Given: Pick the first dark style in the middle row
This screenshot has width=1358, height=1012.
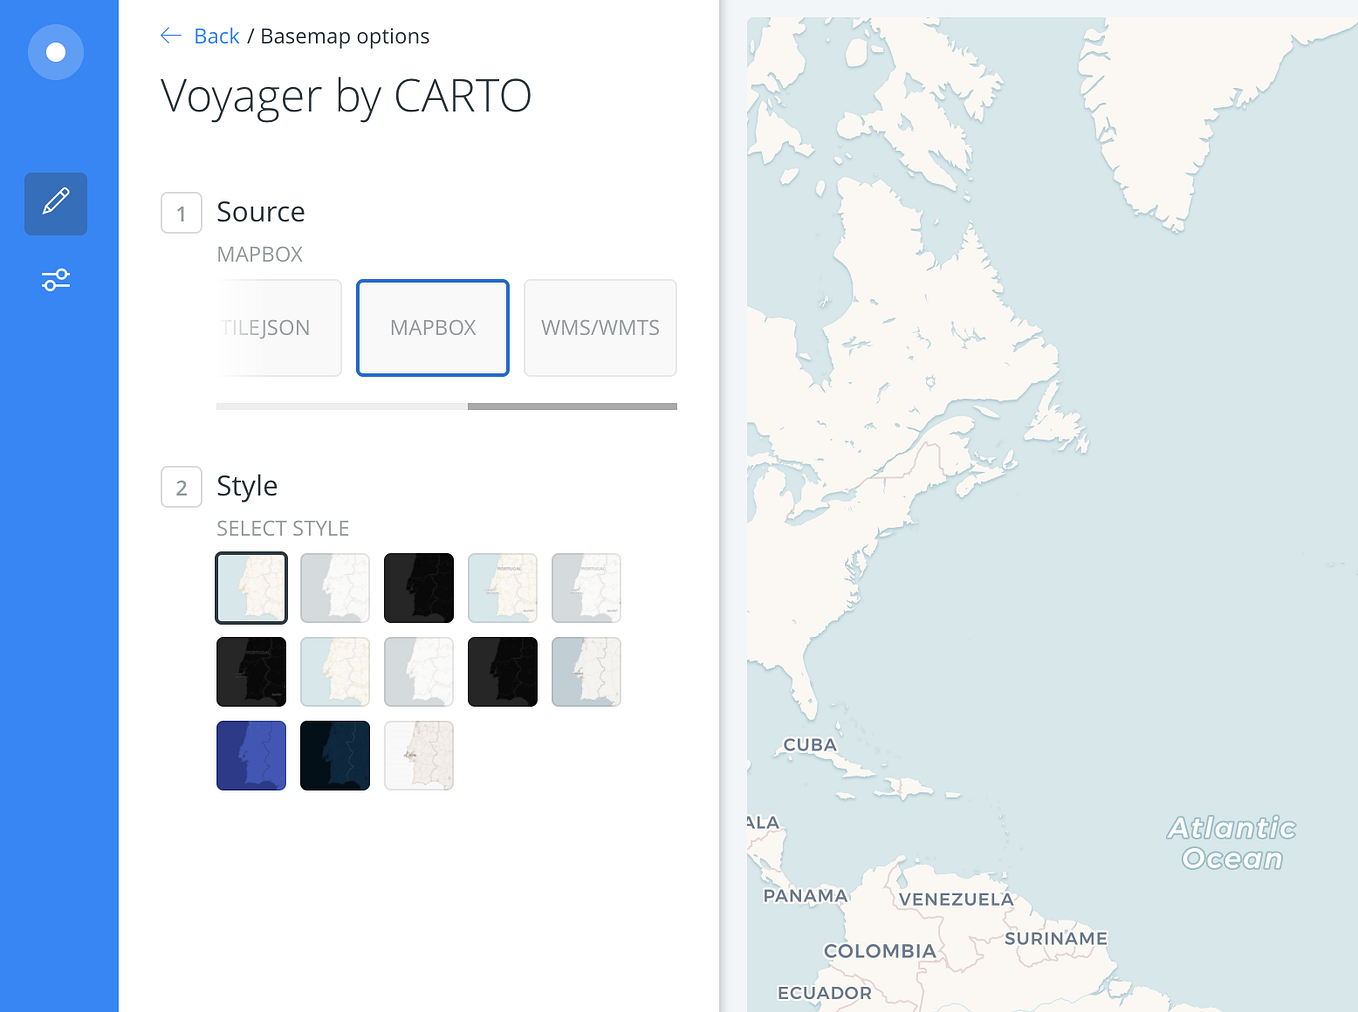Looking at the screenshot, I should pyautogui.click(x=251, y=672).
